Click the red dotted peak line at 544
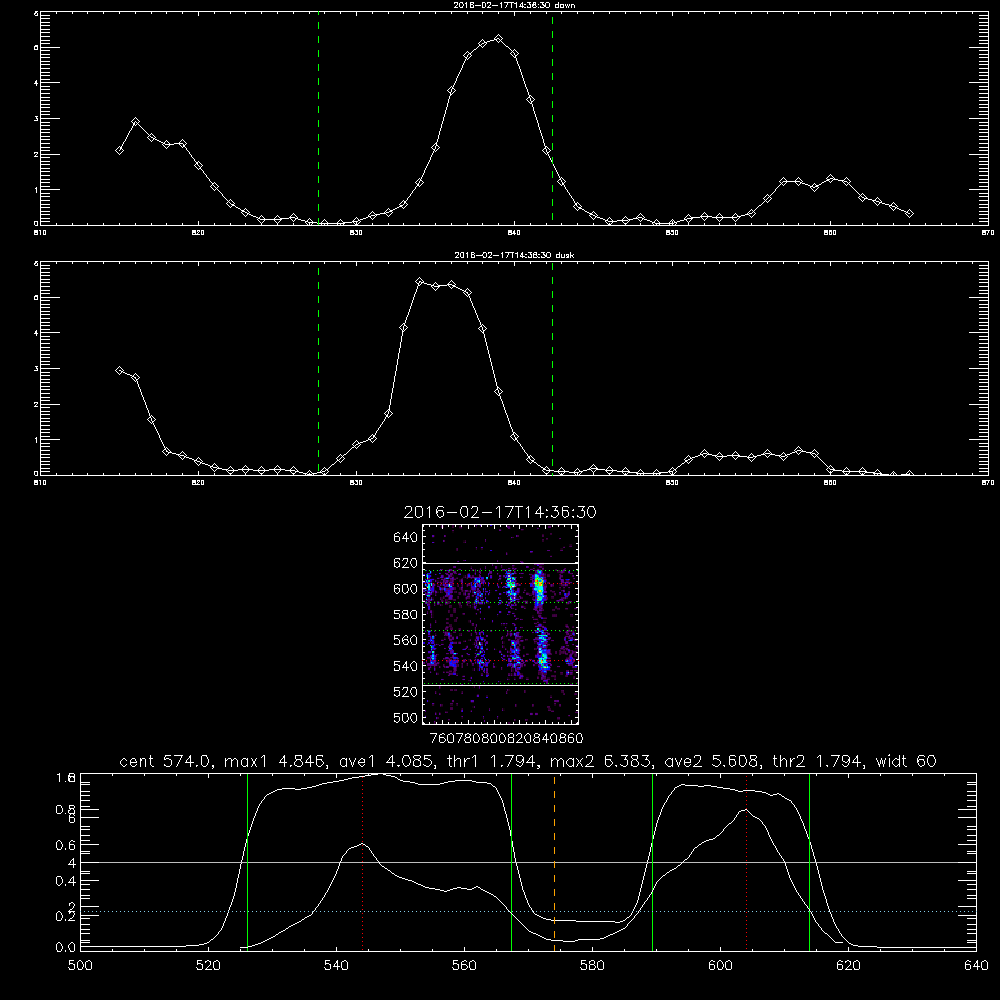Image resolution: width=1000 pixels, height=1000 pixels. 362,861
